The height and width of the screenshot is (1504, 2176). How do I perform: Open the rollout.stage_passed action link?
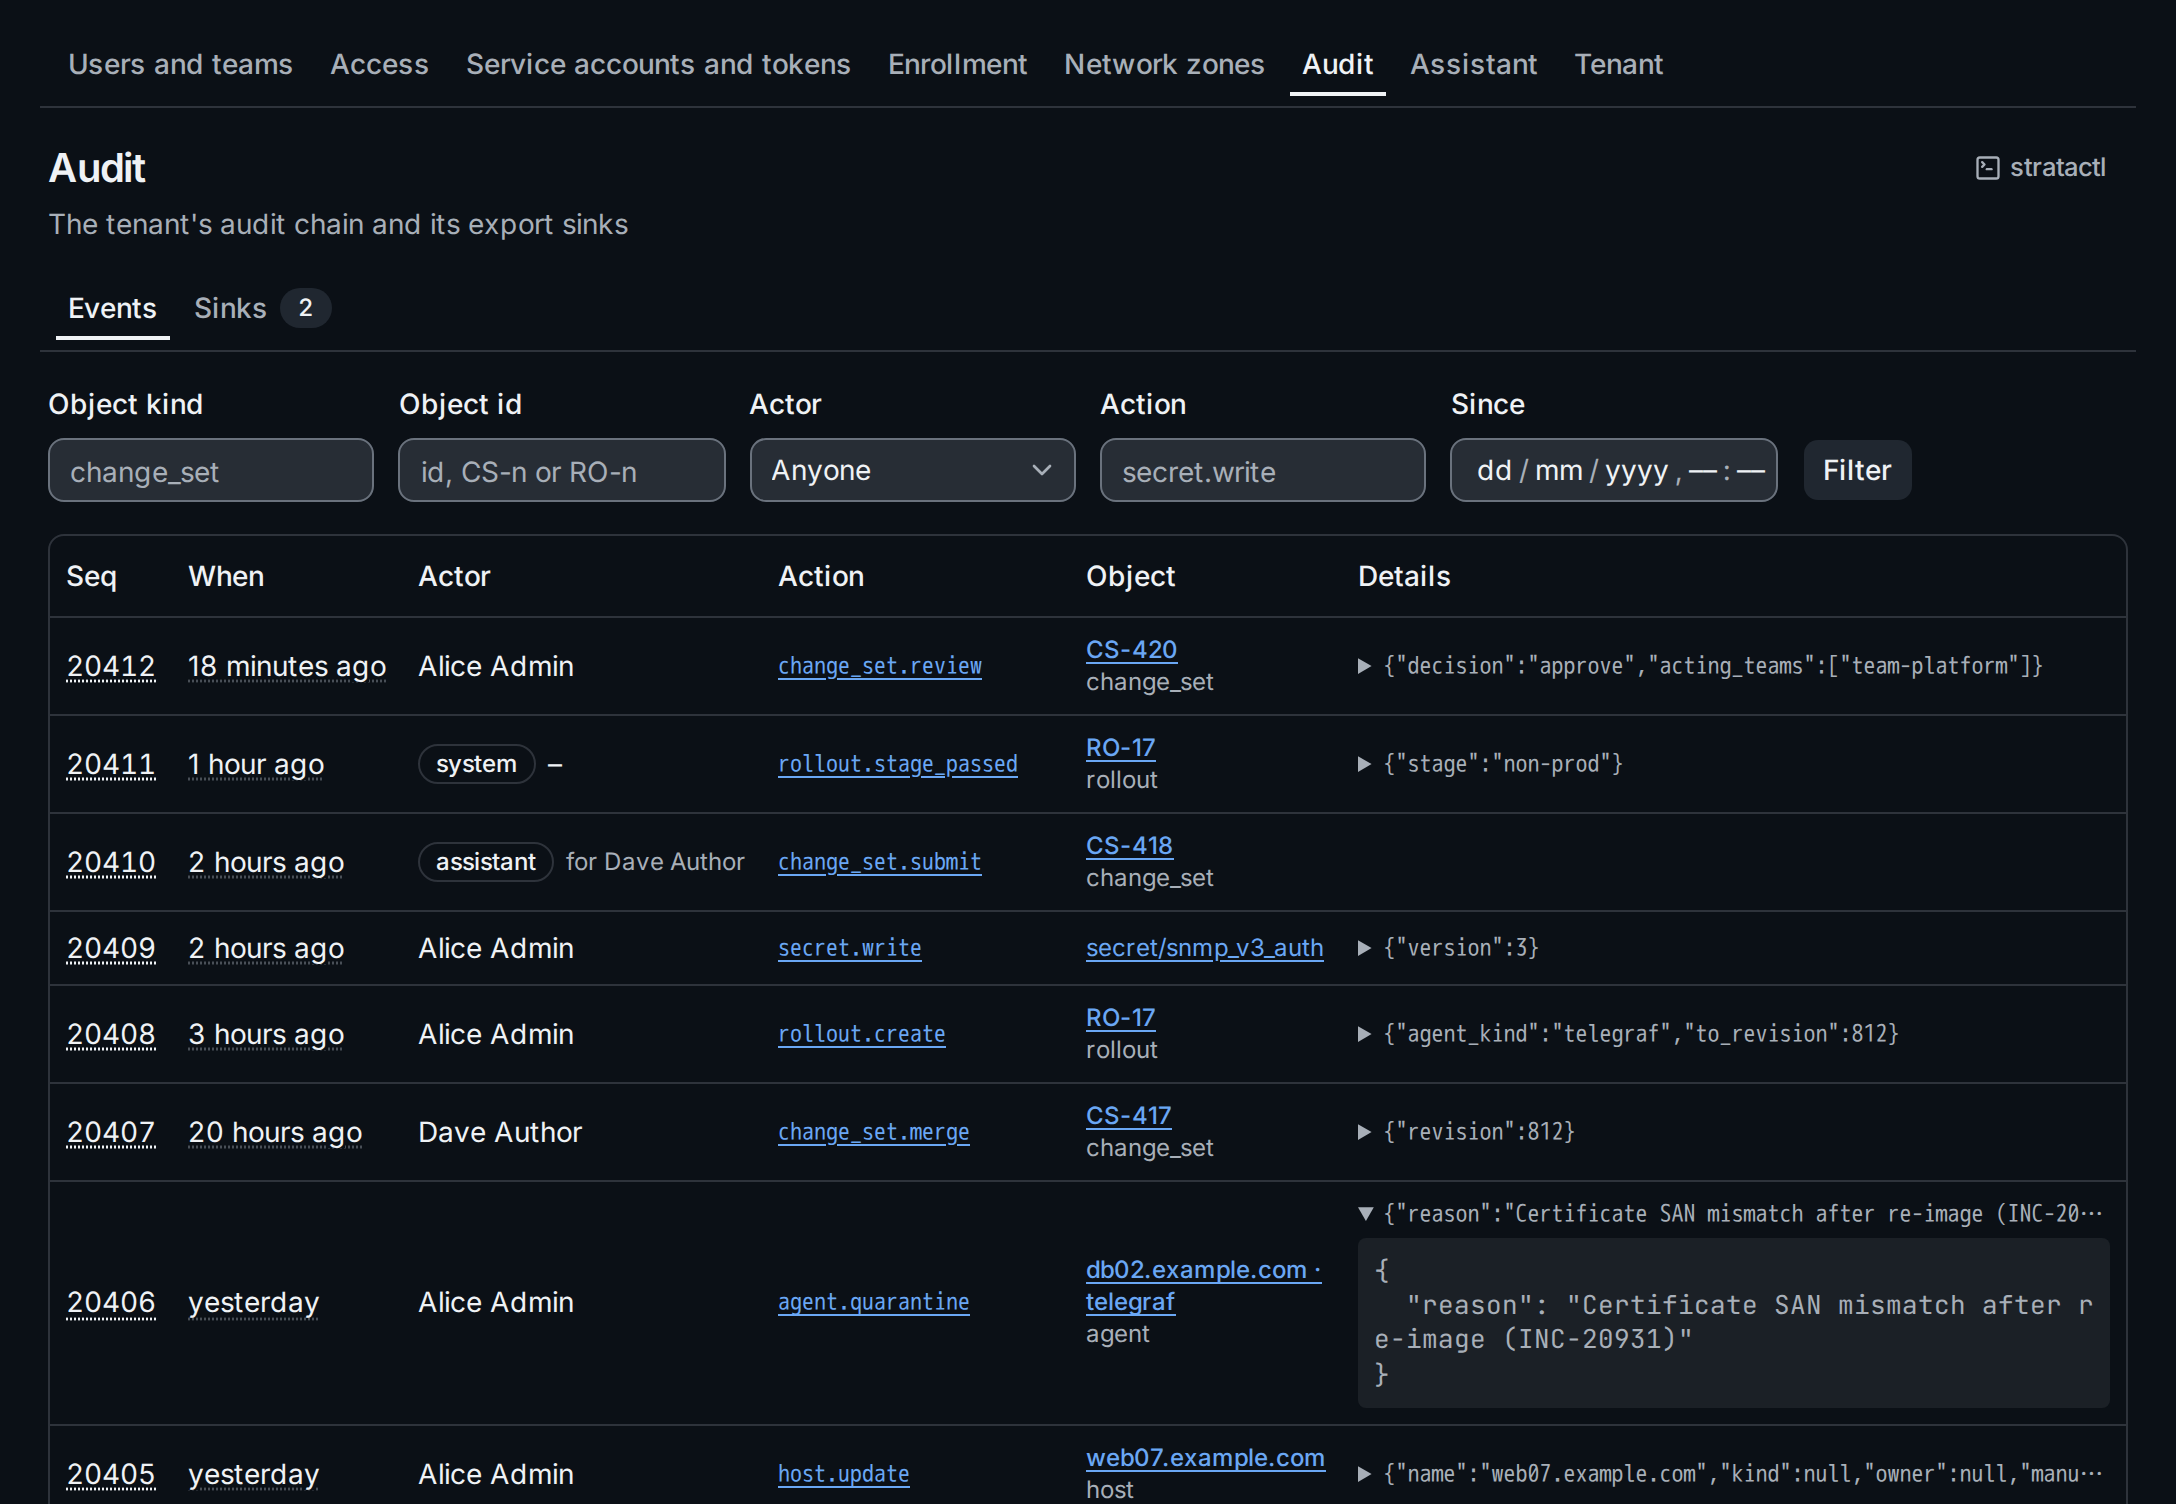click(898, 764)
